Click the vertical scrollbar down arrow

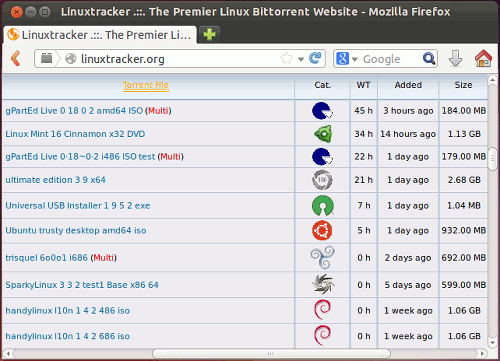492,342
